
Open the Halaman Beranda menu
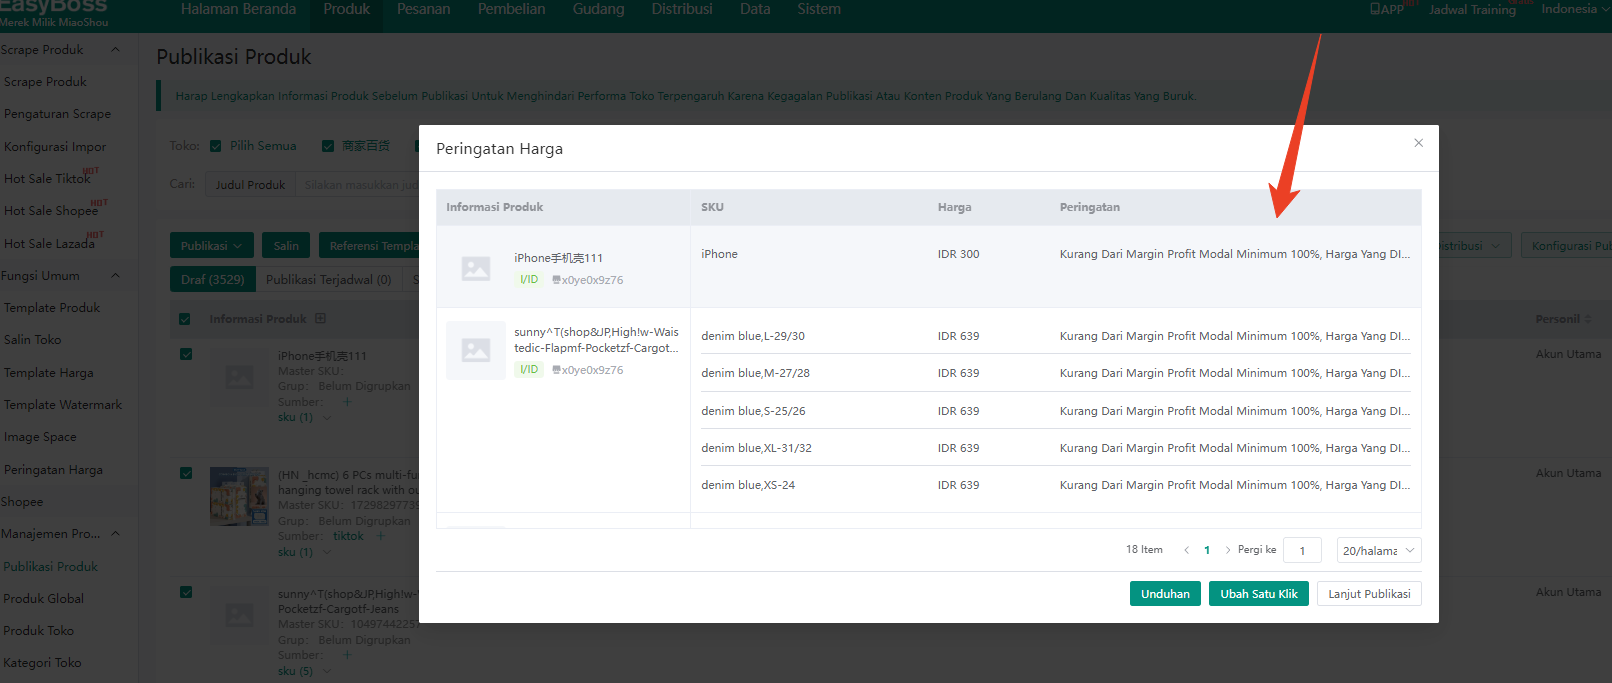(238, 9)
